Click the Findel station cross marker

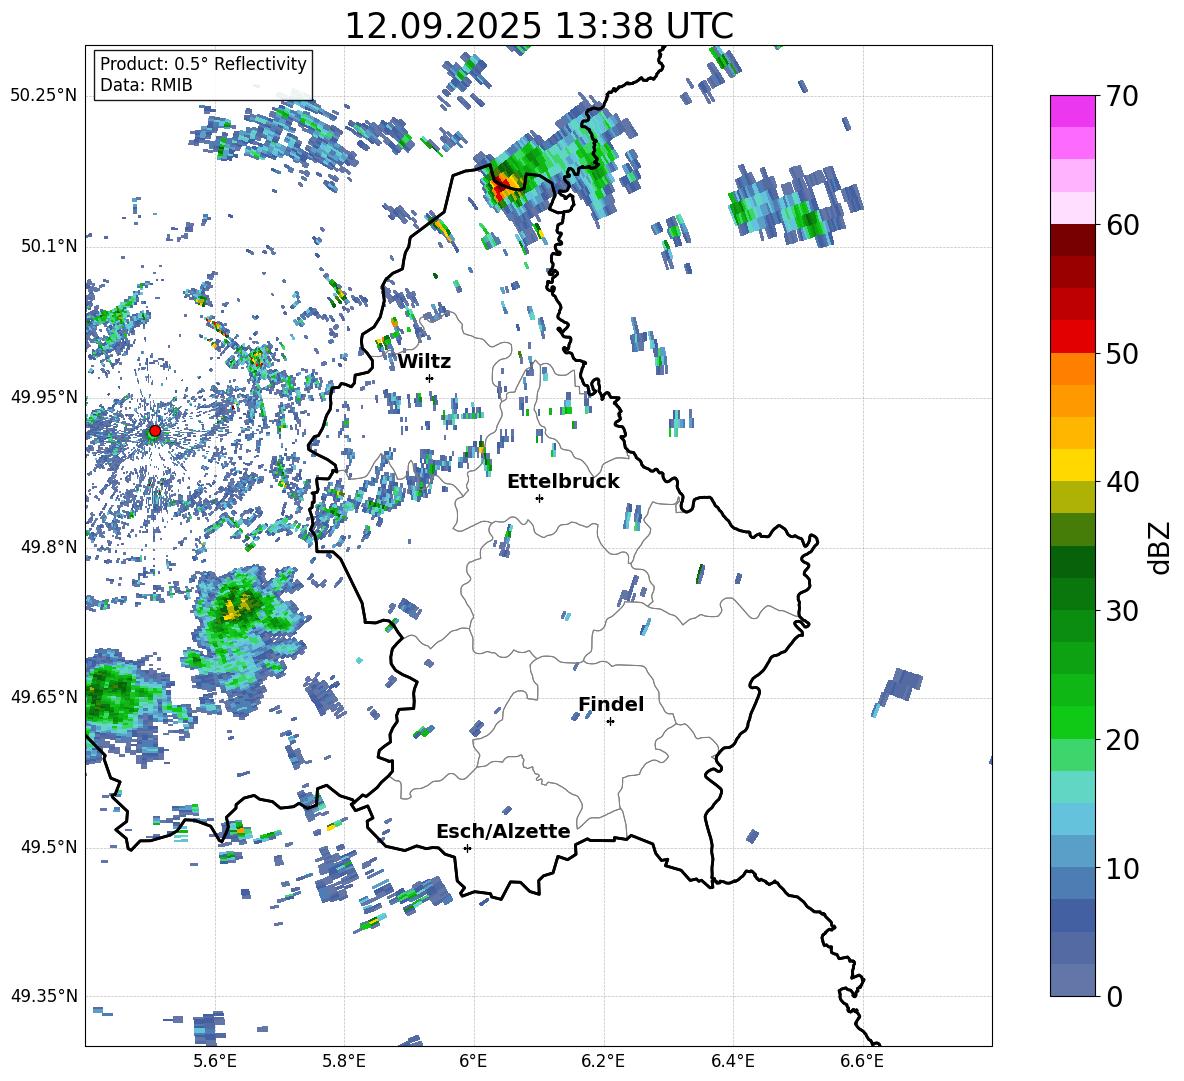coord(610,722)
